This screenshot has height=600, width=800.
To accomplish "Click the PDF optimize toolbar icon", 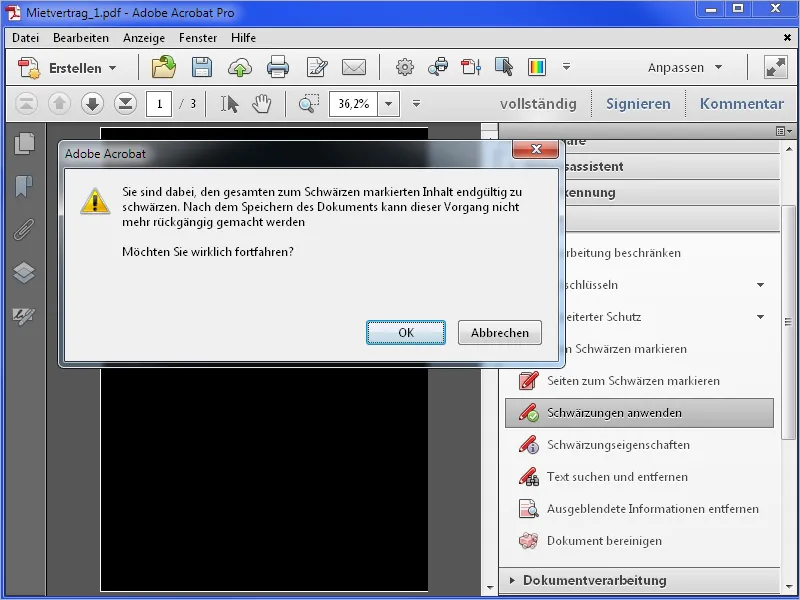I will (471, 67).
